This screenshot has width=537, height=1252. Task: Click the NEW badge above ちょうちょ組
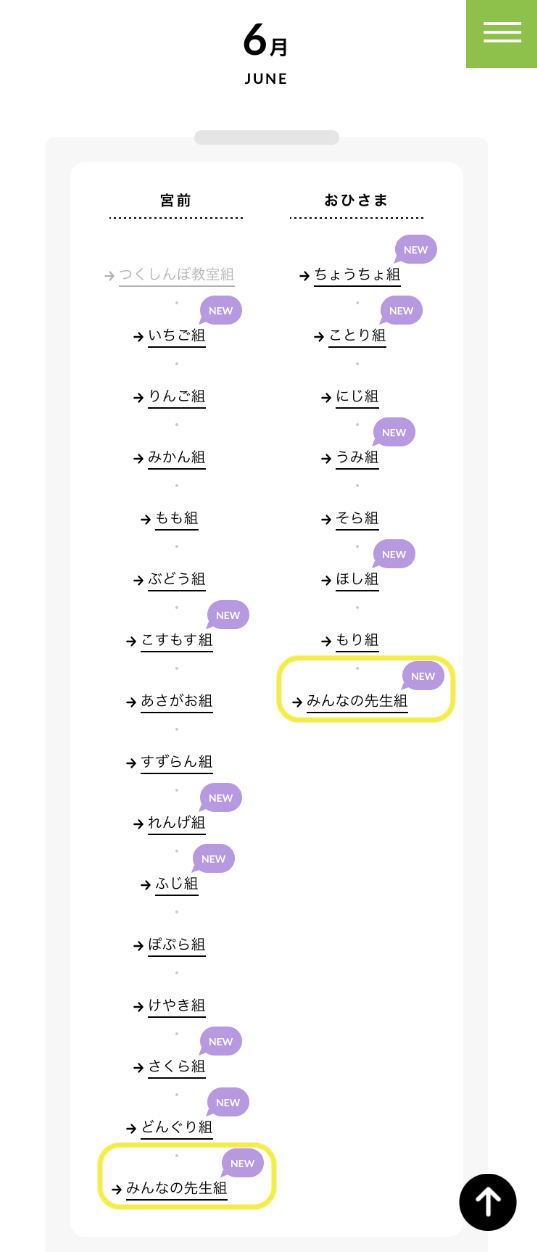pos(415,250)
